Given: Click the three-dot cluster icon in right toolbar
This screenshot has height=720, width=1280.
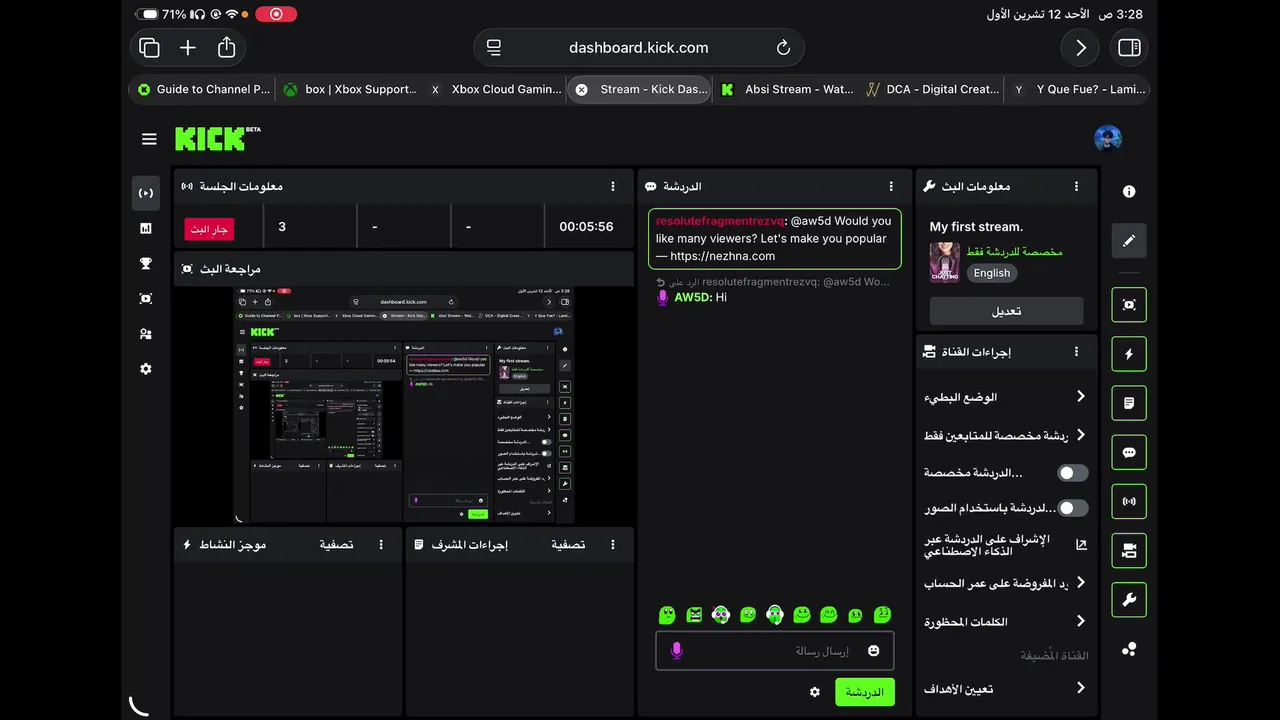Looking at the screenshot, I should (1129, 649).
